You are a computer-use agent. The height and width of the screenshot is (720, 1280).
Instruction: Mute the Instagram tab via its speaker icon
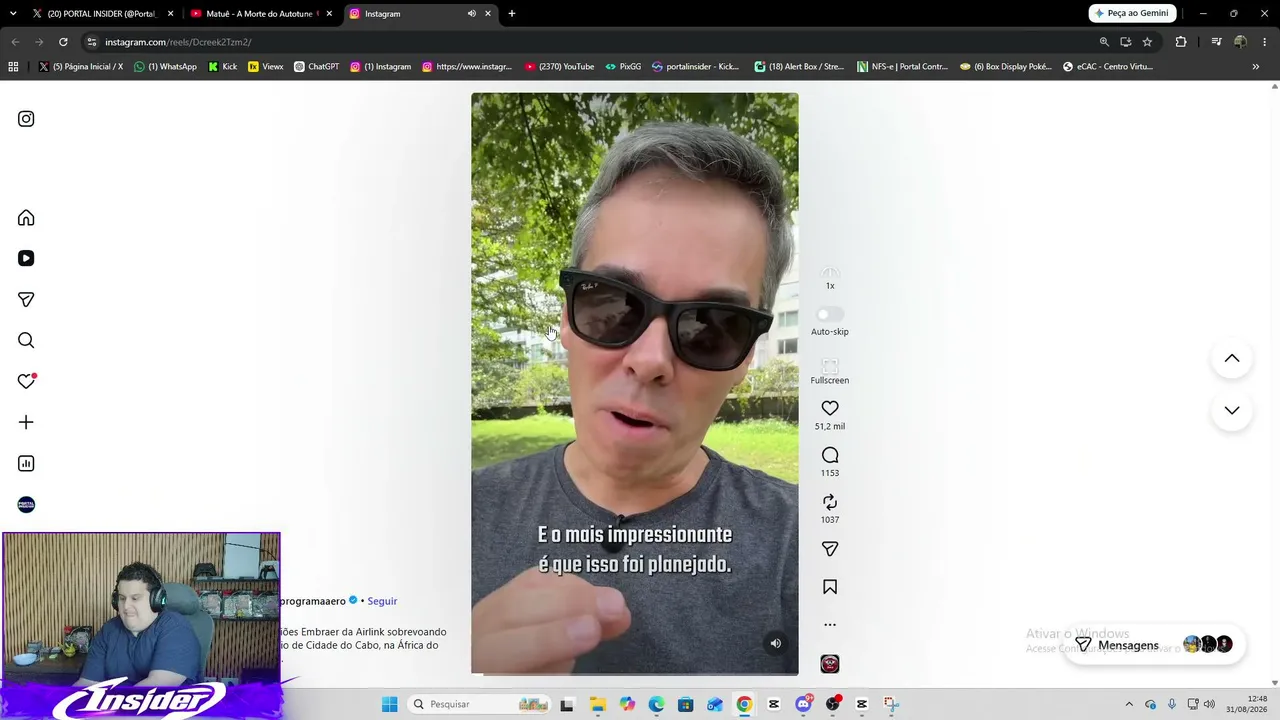pyautogui.click(x=471, y=14)
